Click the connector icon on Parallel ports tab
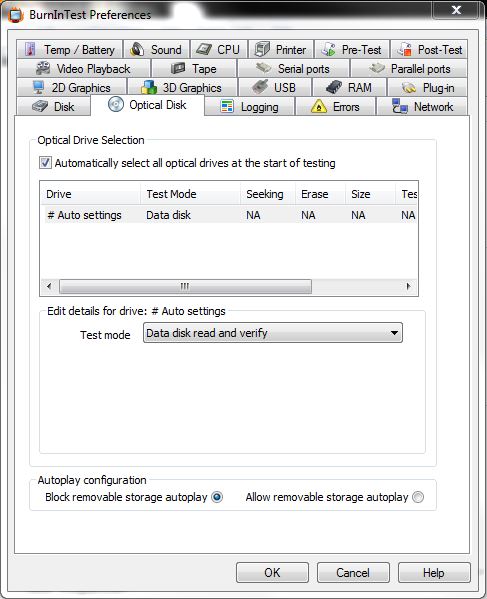Image resolution: width=487 pixels, height=599 pixels. point(377,68)
